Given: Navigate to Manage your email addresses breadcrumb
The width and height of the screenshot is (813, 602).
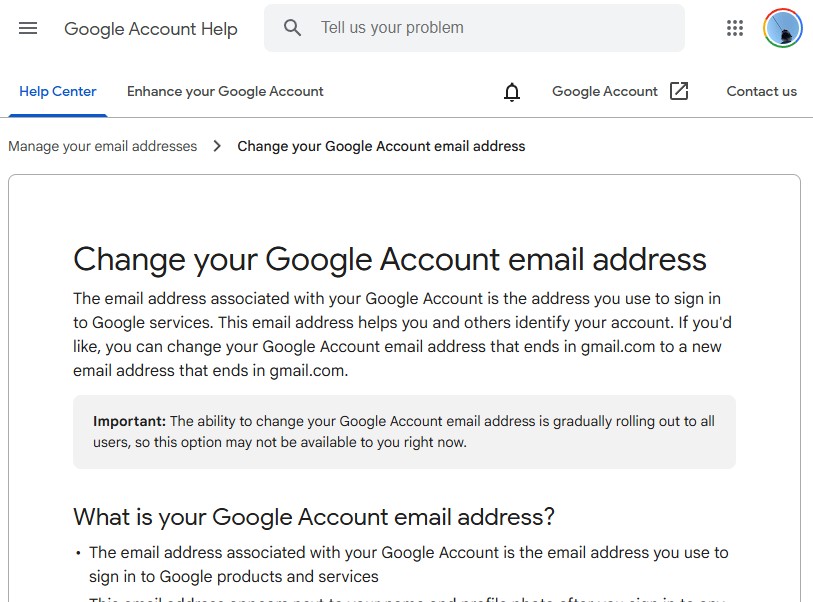Looking at the screenshot, I should [102, 146].
